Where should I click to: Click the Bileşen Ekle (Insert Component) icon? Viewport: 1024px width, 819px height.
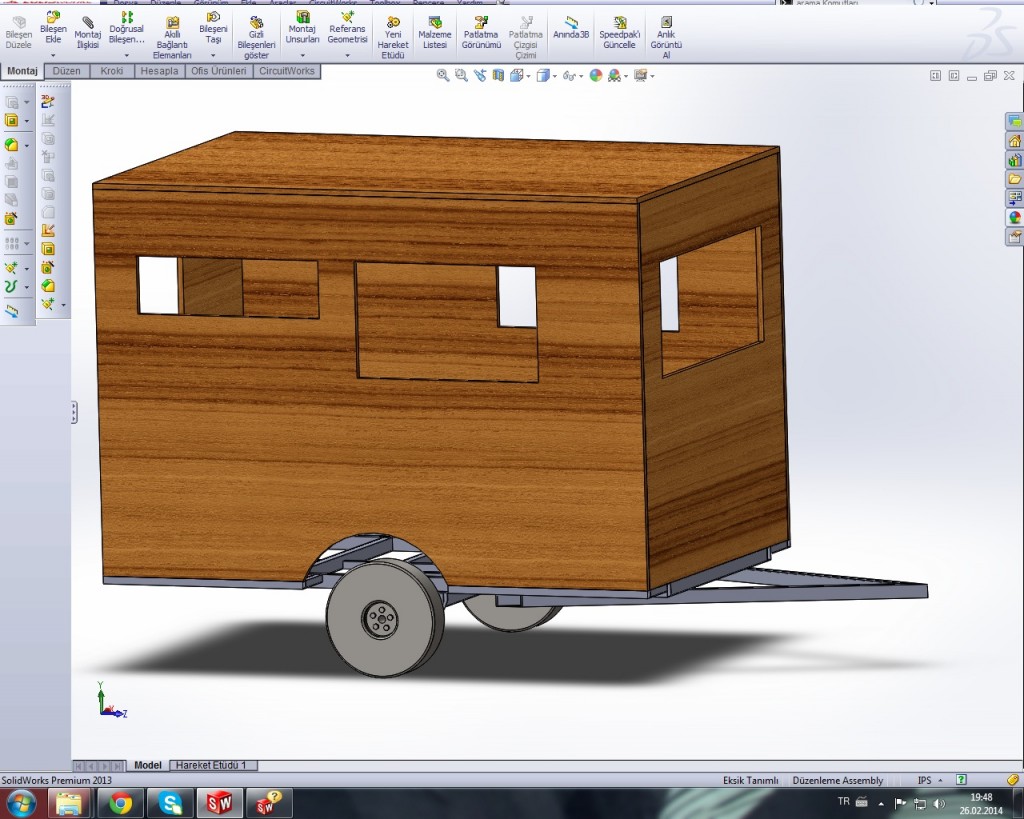(53, 19)
